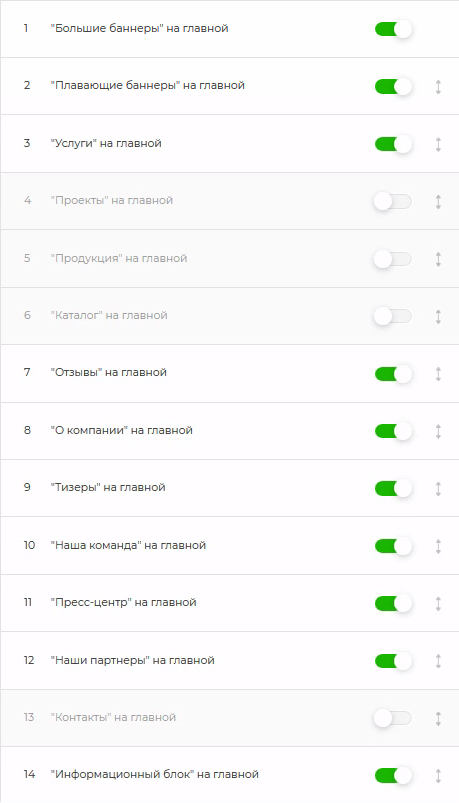Select the "Пресс-центр" на главной row text

tap(123, 602)
